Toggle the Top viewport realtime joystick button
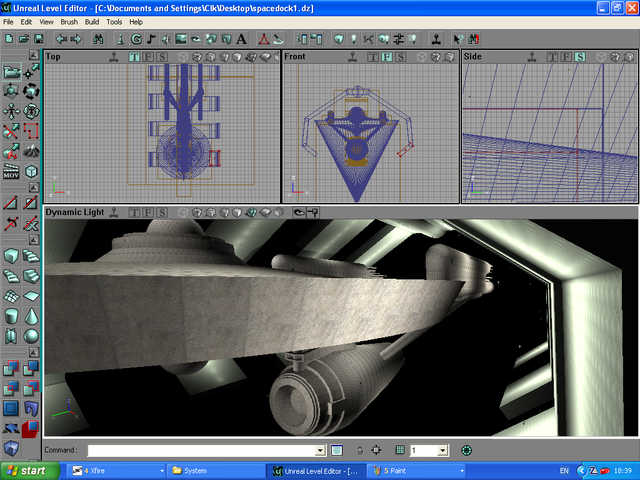Screen dimensions: 640x480 [x=115, y=57]
